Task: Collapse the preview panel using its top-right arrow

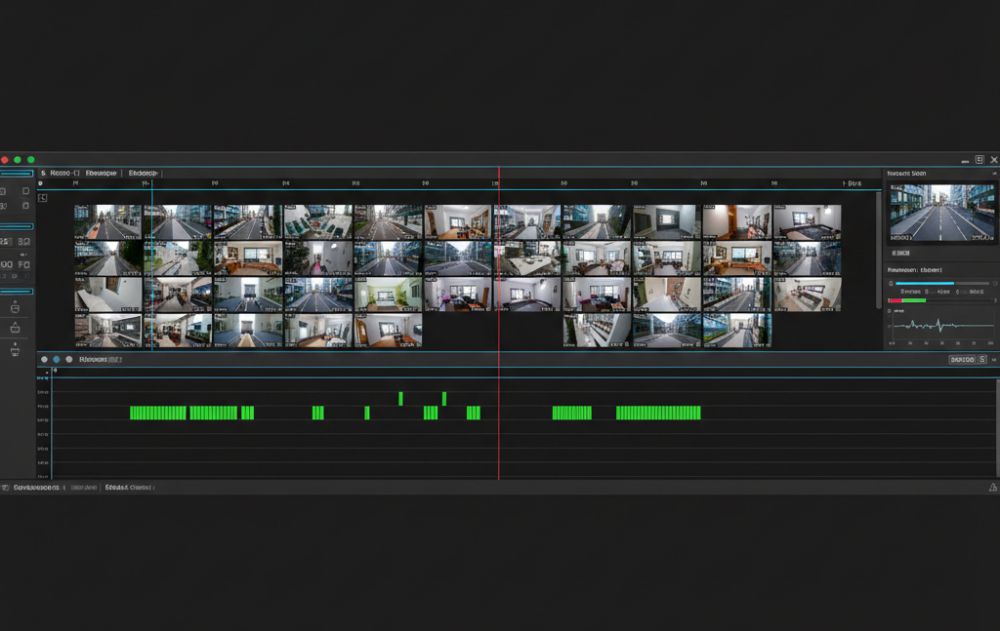Action: [x=994, y=174]
